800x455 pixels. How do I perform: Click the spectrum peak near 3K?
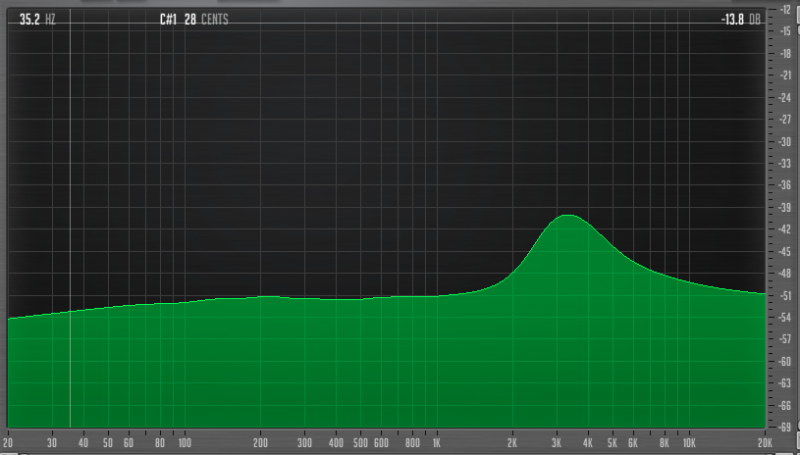point(568,216)
